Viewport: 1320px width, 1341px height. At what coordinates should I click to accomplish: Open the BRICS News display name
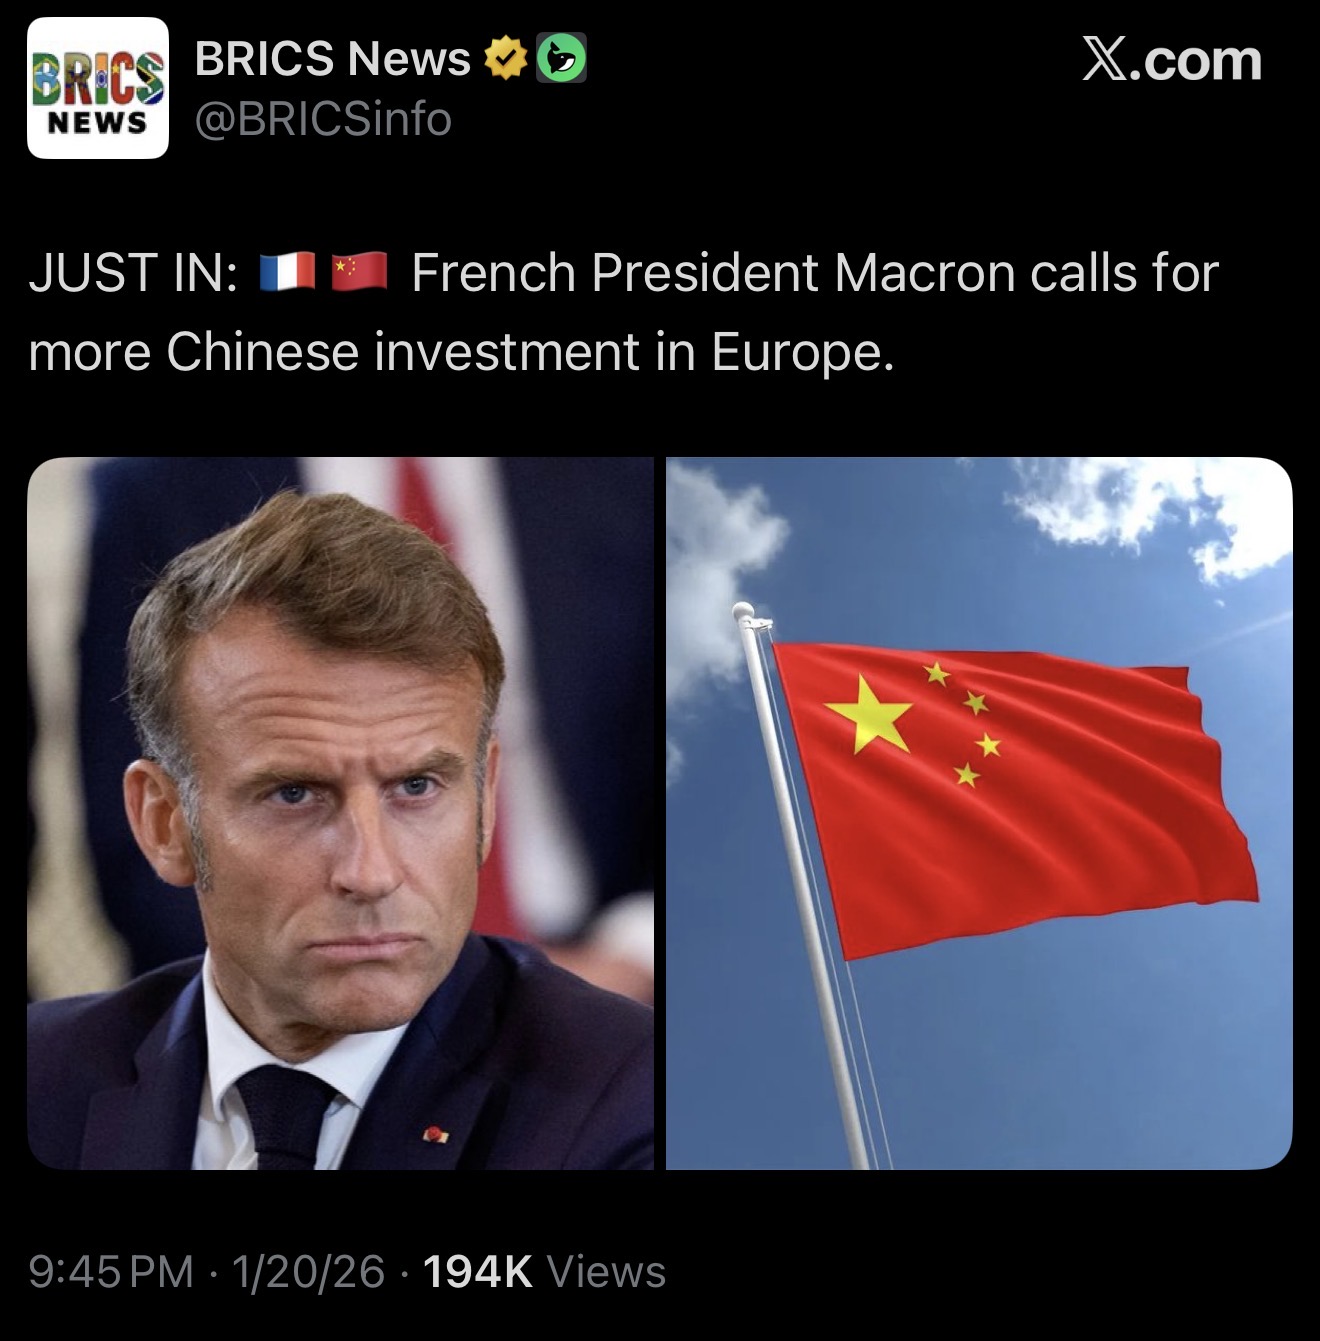point(332,59)
